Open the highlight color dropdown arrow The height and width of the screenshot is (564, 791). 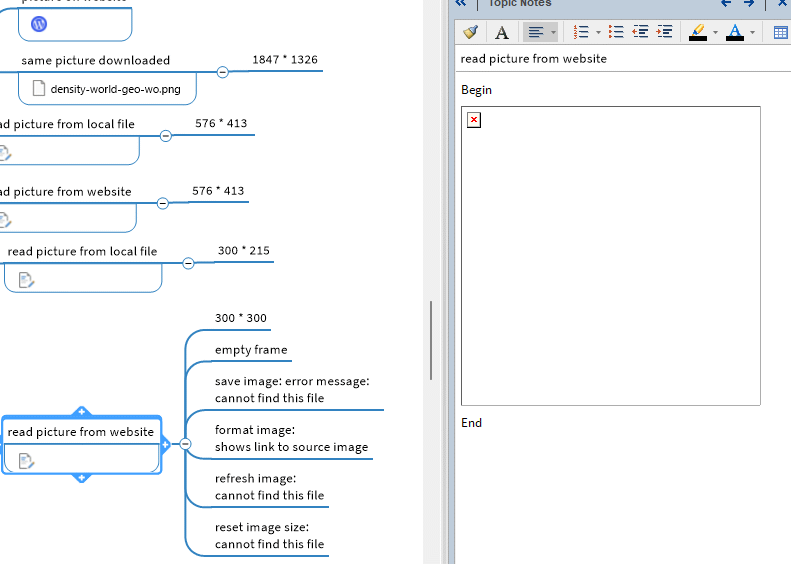pos(715,32)
